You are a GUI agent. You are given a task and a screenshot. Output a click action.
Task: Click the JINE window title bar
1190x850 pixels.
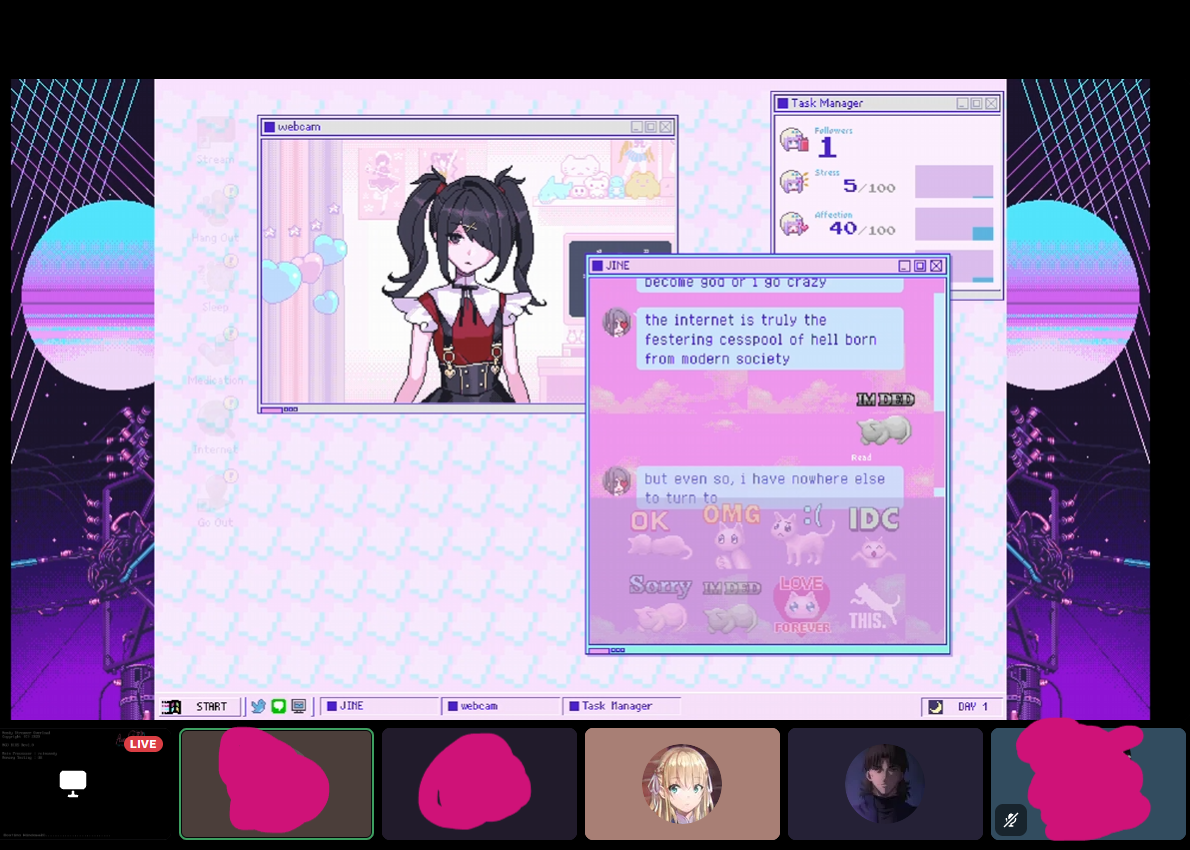[768, 266]
